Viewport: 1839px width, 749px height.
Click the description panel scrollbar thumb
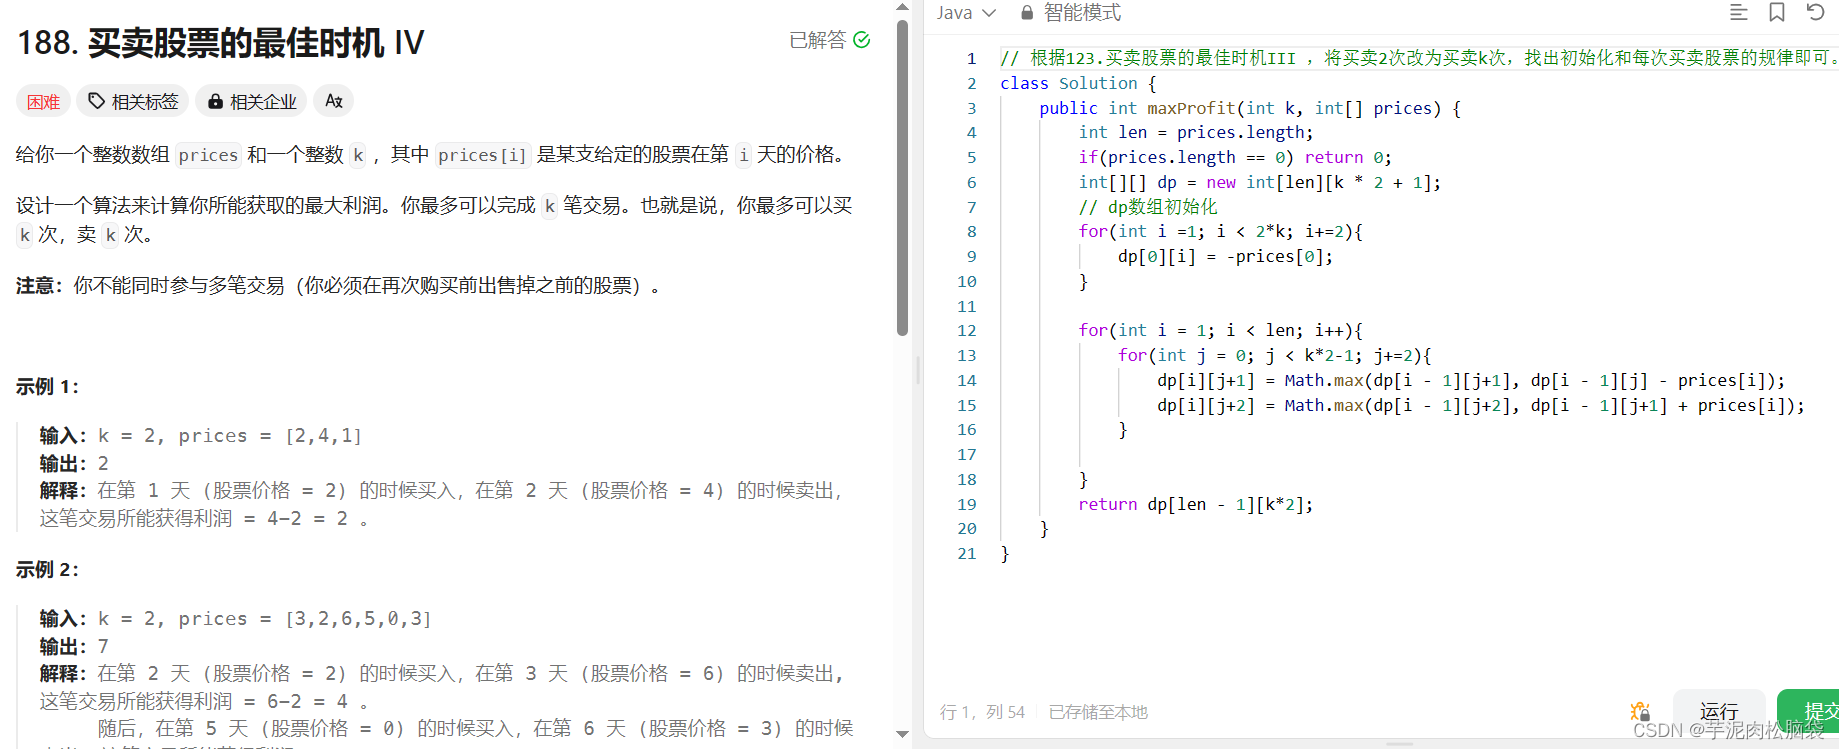[x=902, y=178]
